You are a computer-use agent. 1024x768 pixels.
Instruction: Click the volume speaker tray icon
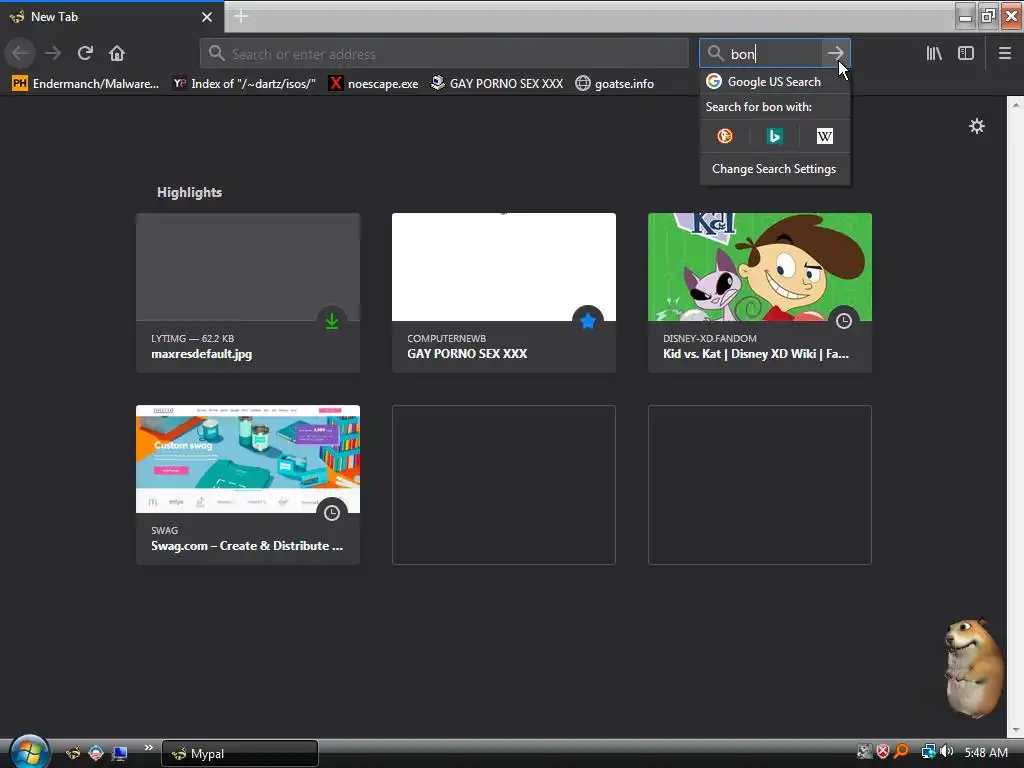coord(946,752)
